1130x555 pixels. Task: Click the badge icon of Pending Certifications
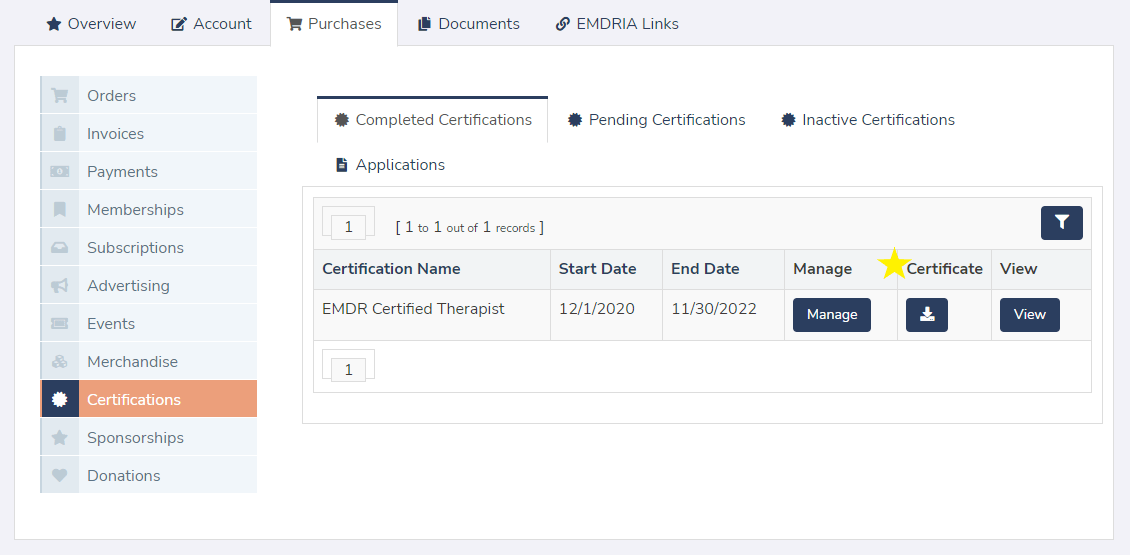(x=574, y=120)
